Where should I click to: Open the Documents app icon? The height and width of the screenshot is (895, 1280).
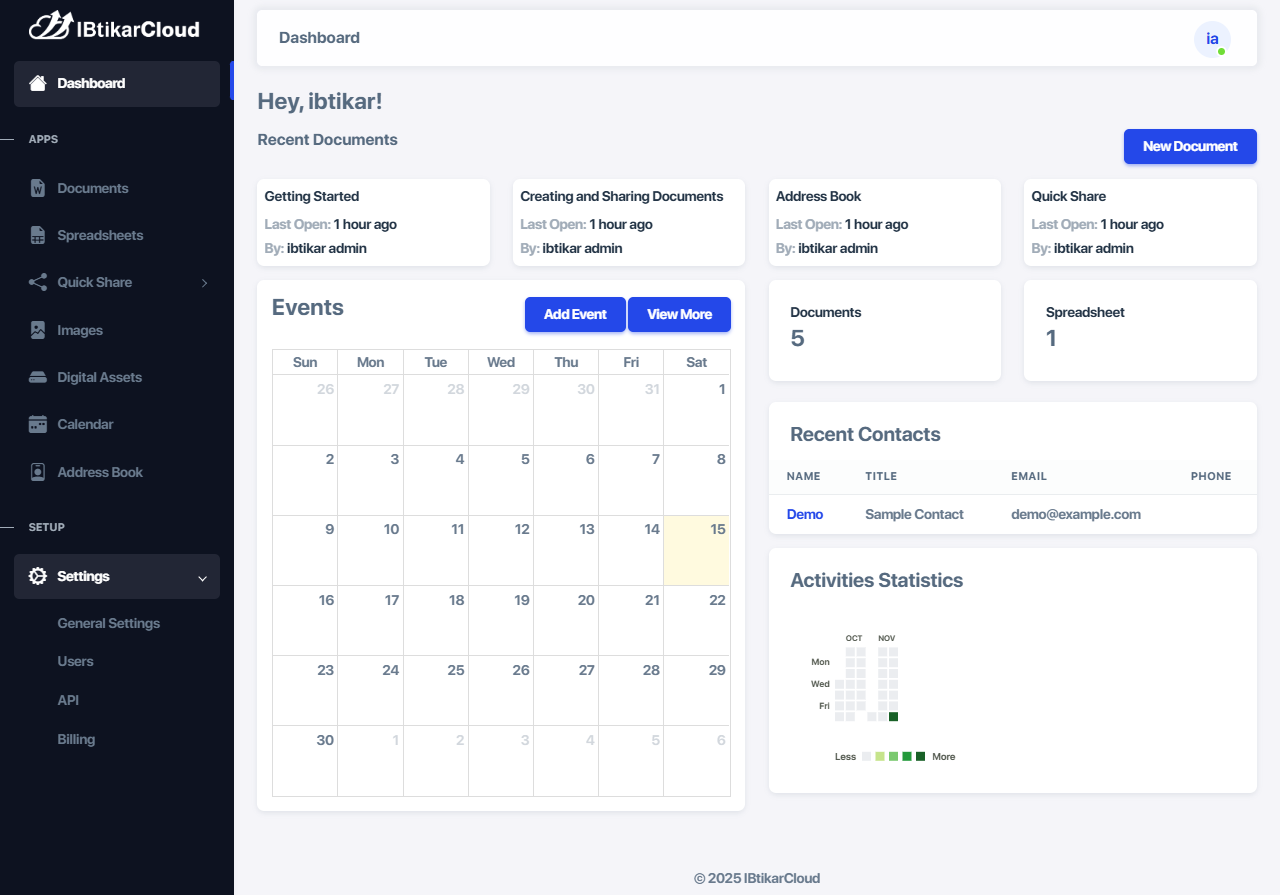(37, 188)
